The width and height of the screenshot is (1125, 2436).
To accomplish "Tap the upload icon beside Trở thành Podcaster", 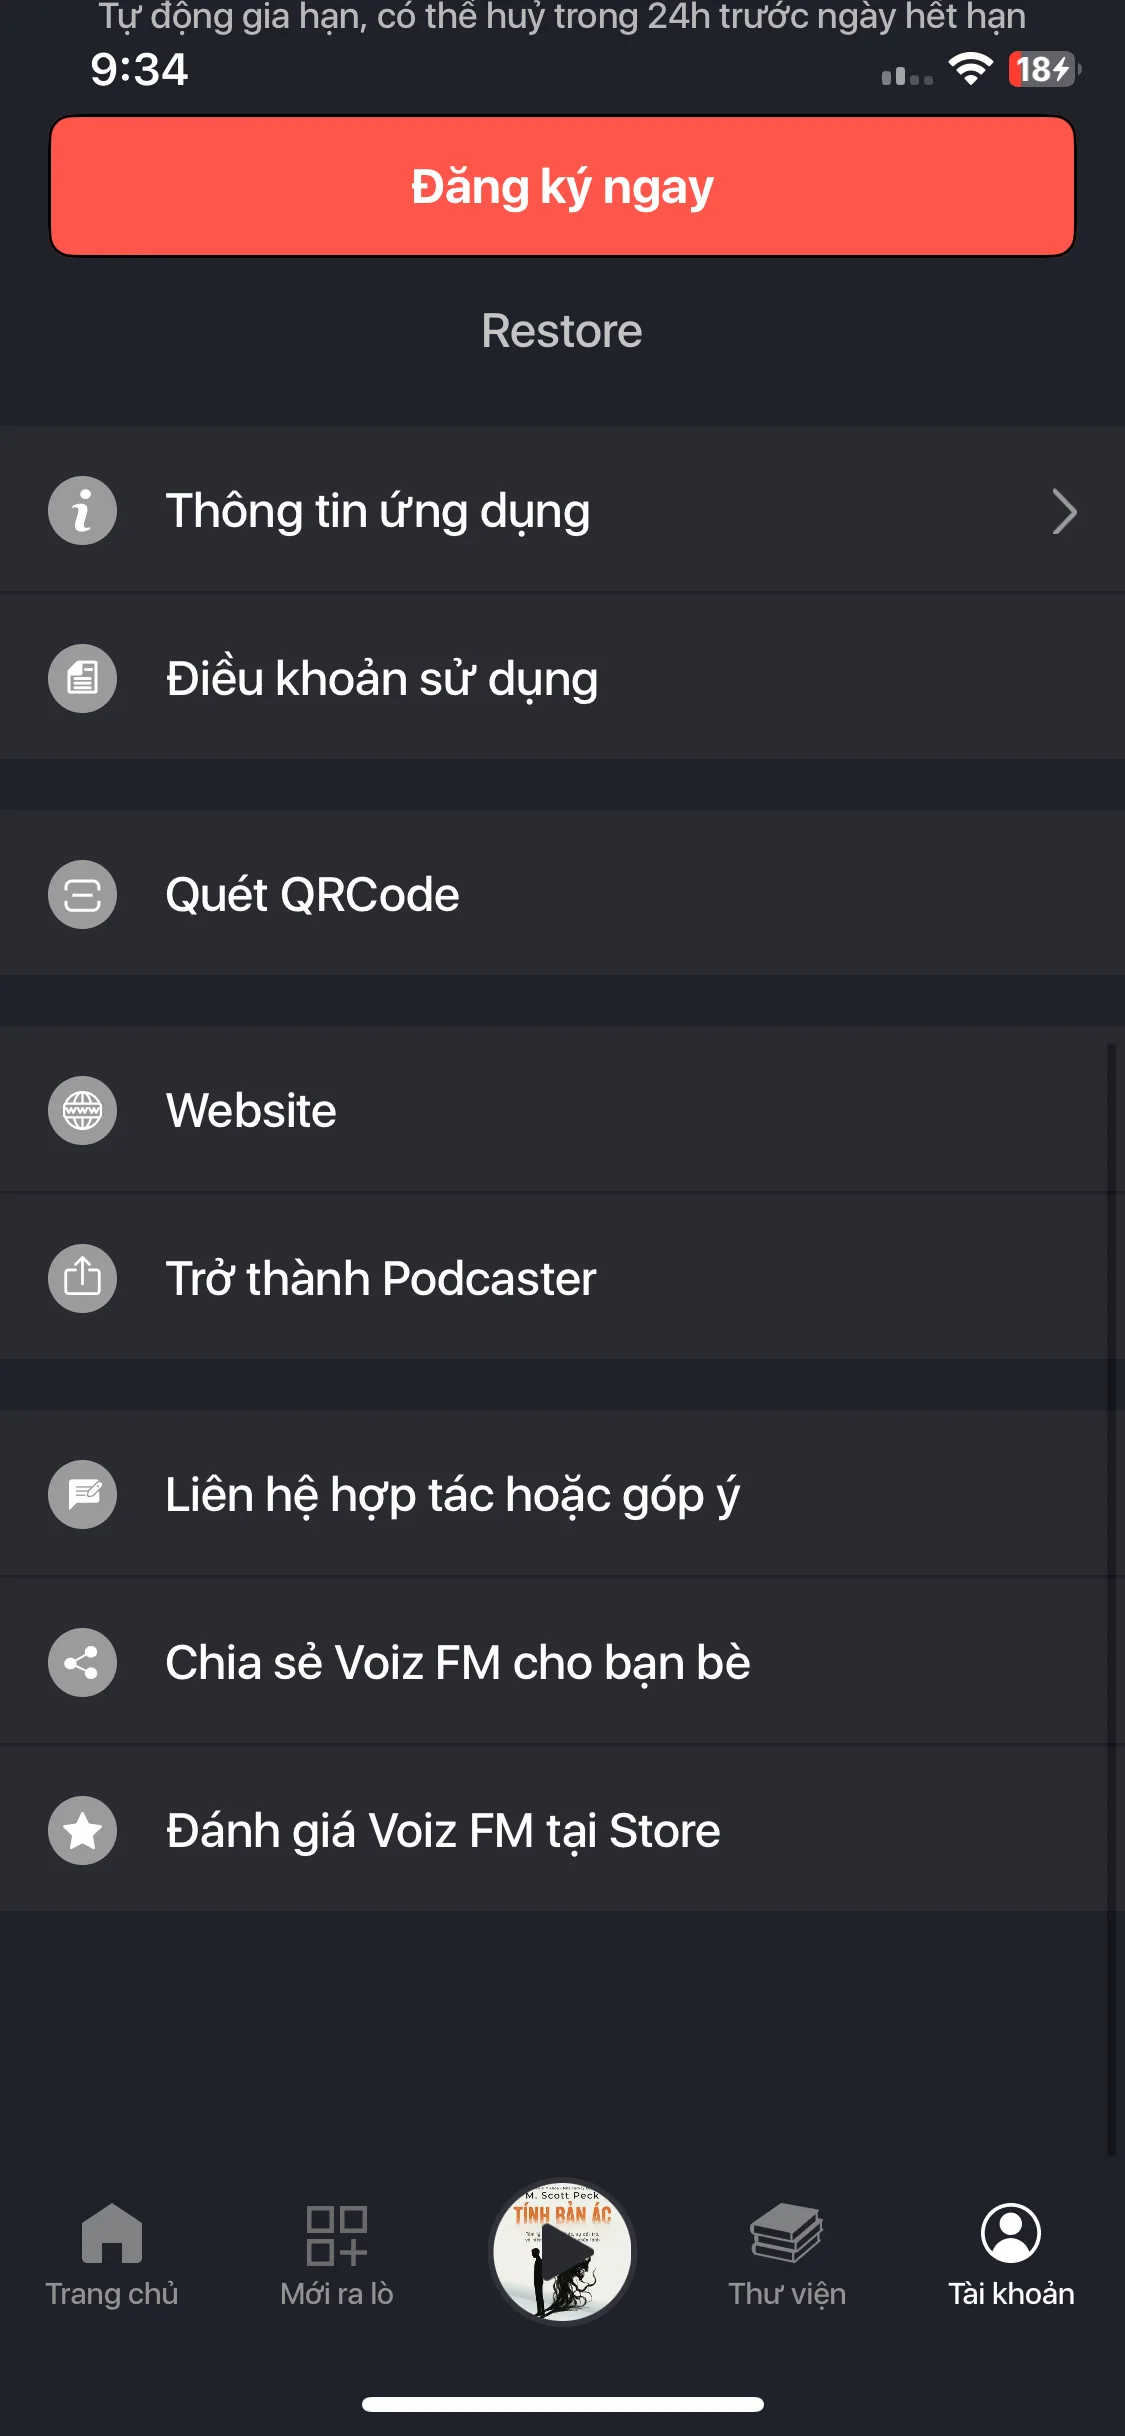I will click(x=82, y=1279).
